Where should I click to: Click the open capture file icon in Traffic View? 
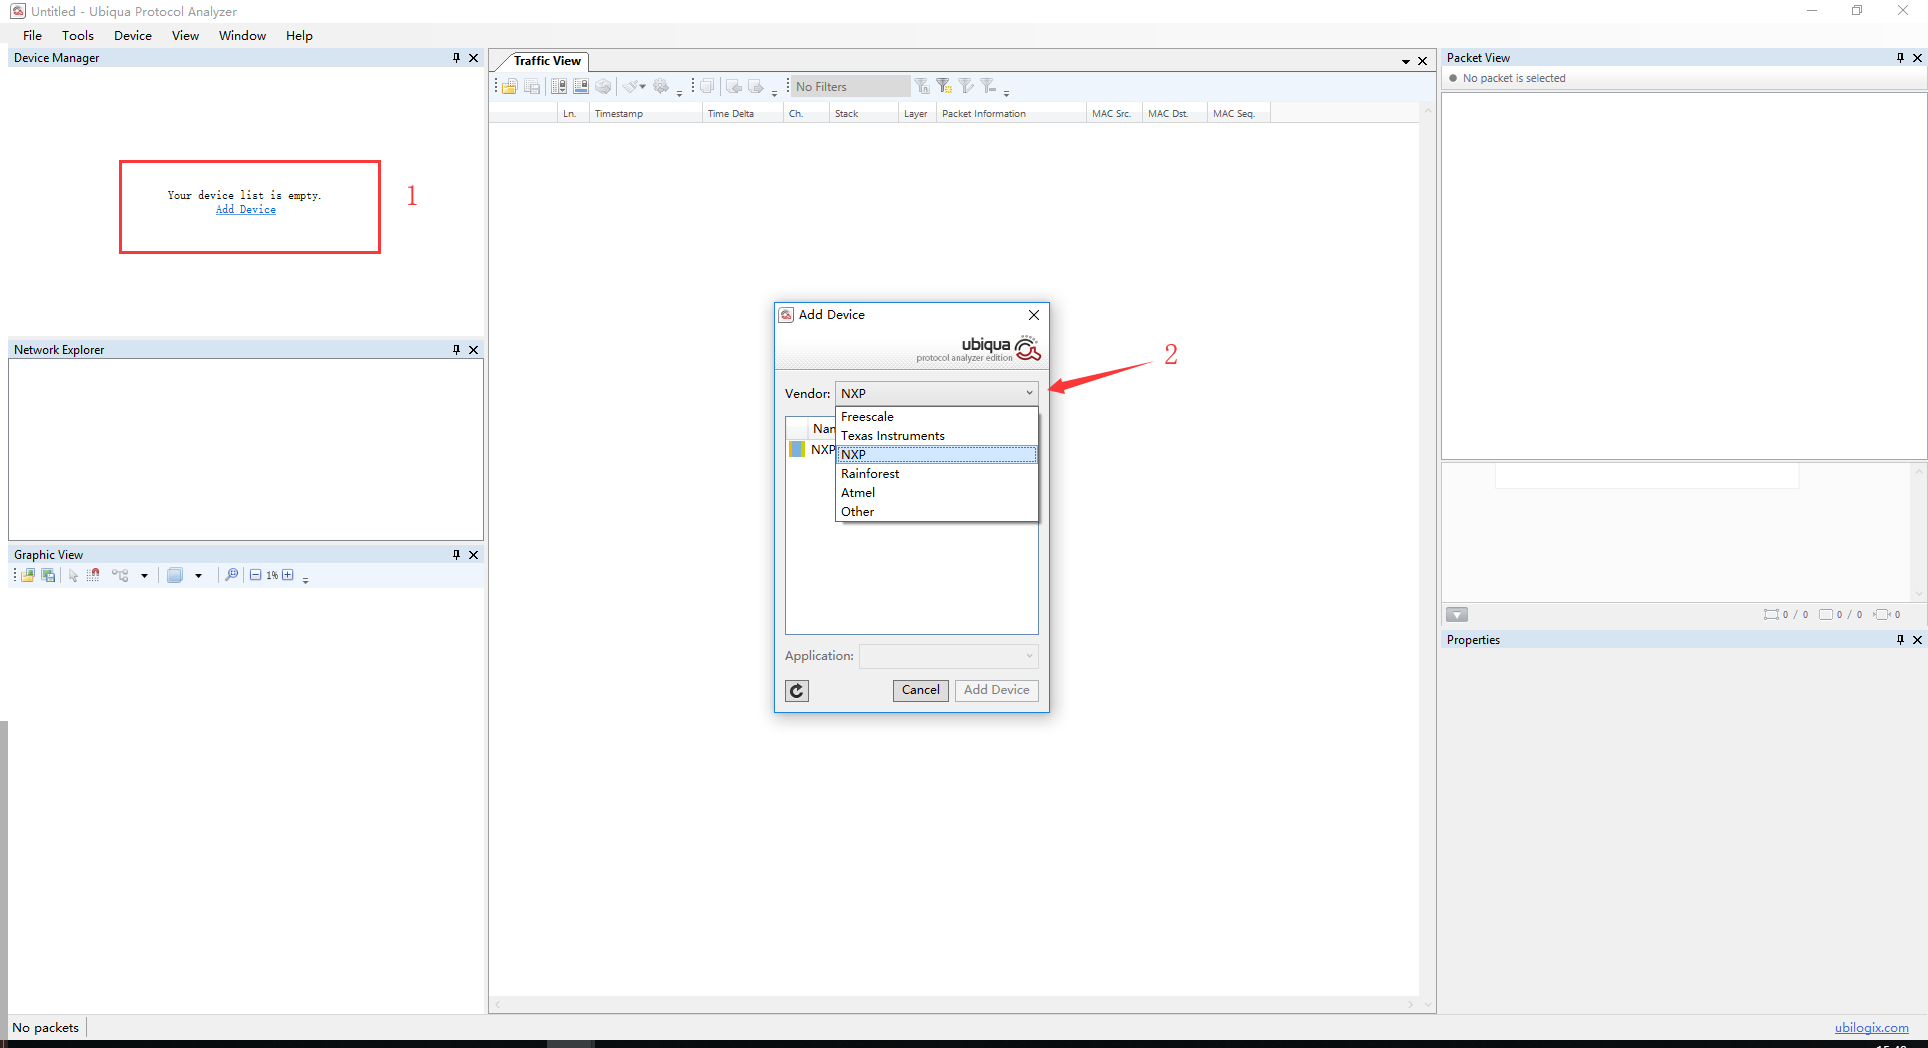[510, 87]
